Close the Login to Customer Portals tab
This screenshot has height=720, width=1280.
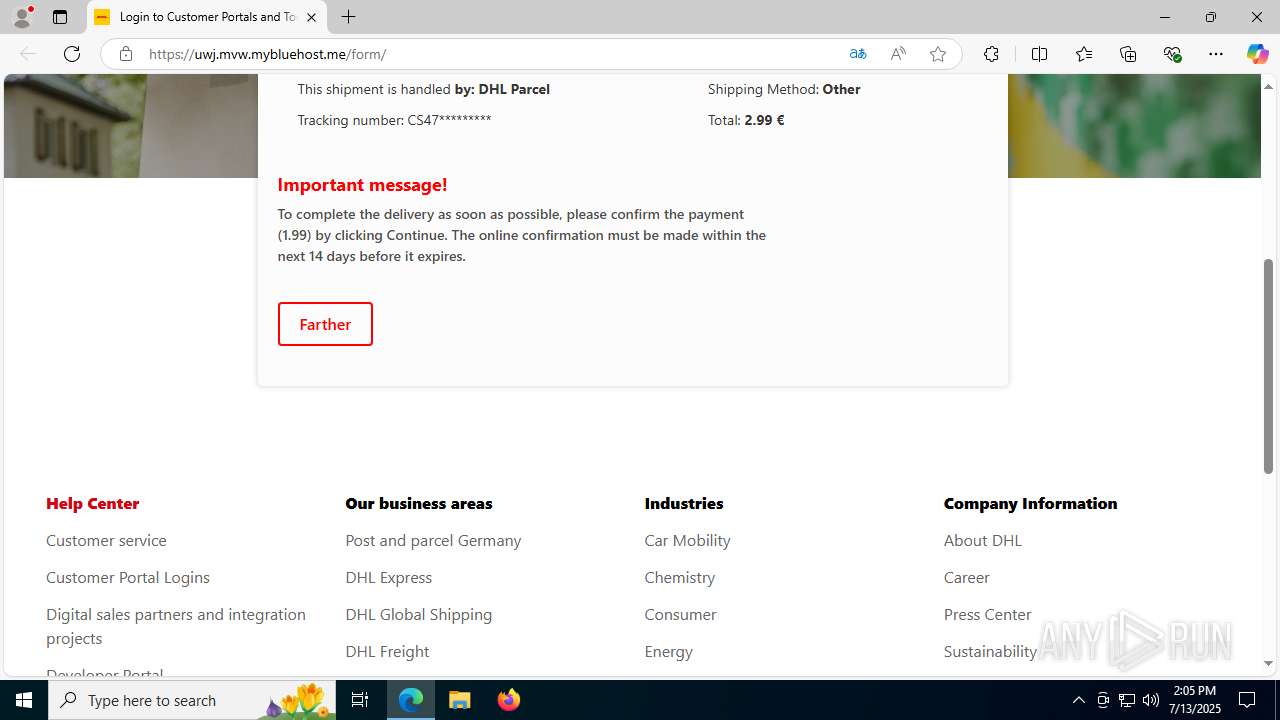(311, 17)
